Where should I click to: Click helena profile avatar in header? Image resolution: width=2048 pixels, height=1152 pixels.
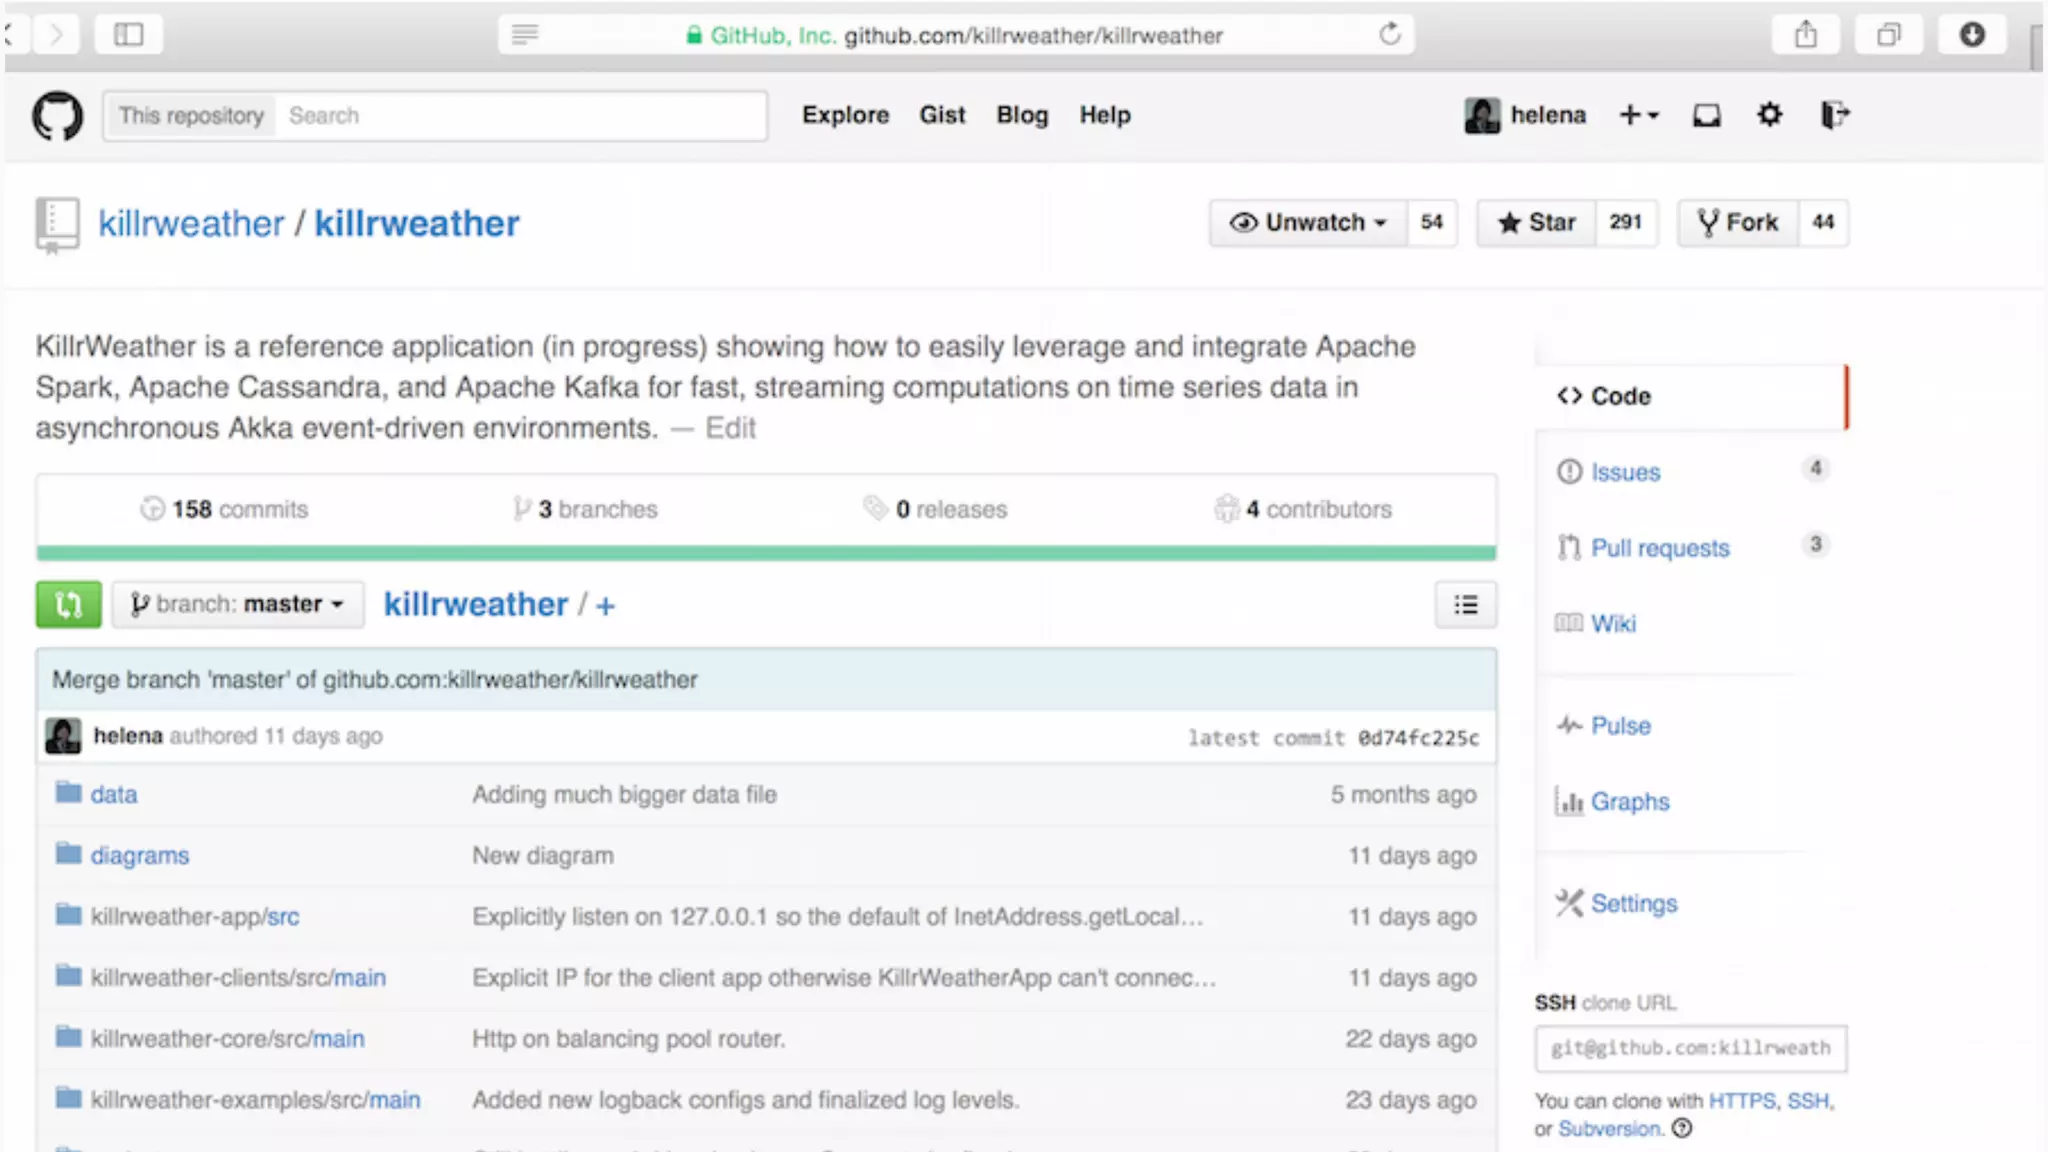[1482, 116]
